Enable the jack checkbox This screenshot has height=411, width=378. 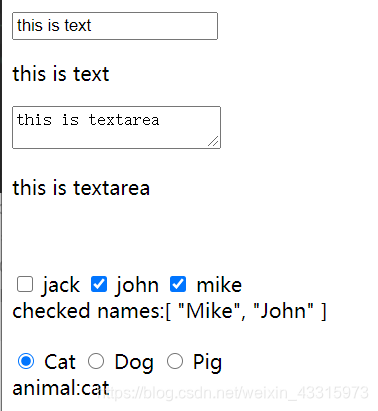coord(25,284)
